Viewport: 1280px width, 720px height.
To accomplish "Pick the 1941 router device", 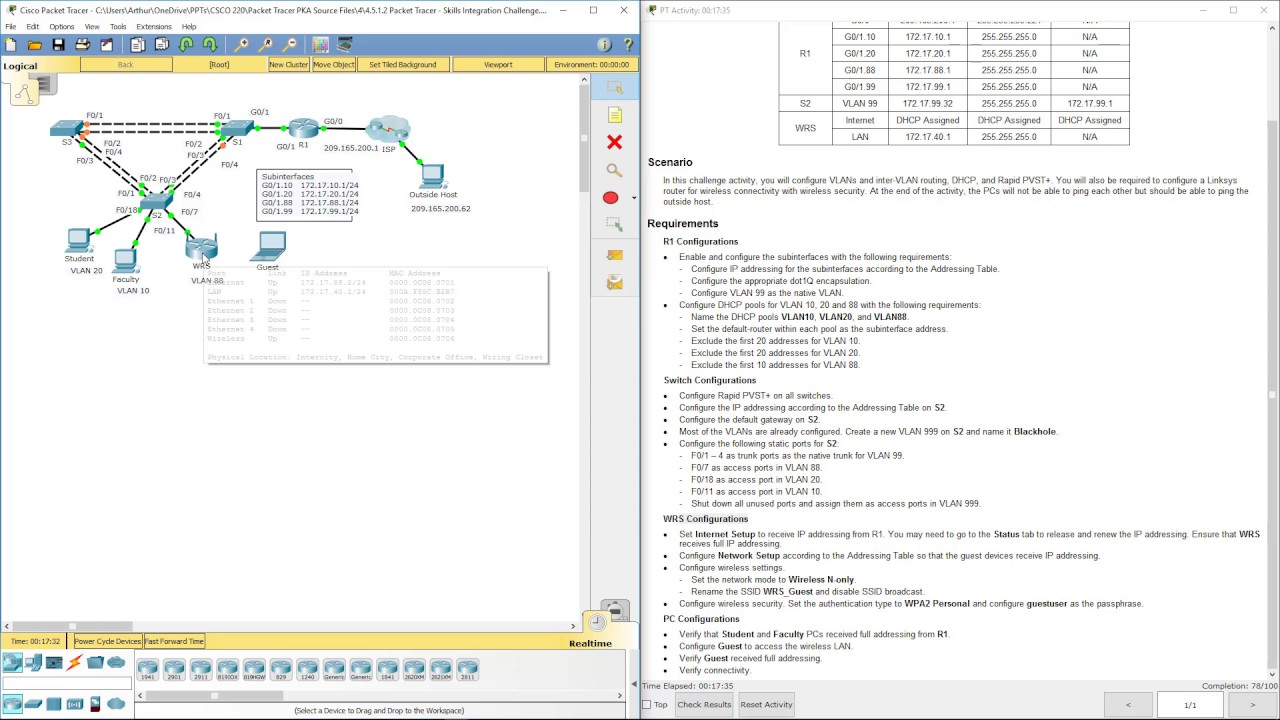I will (148, 669).
